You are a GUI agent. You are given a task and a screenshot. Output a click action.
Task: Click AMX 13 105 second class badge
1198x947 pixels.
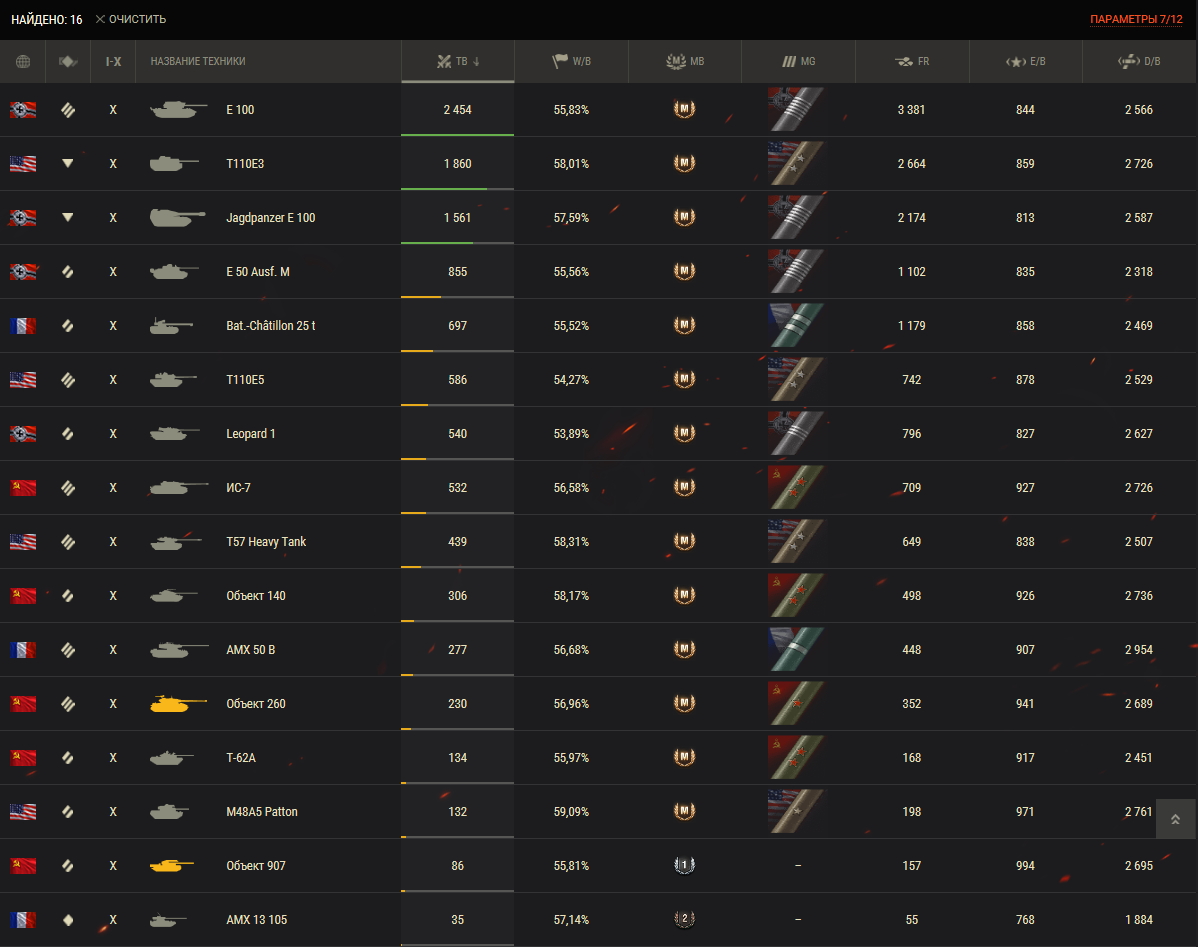(x=685, y=919)
